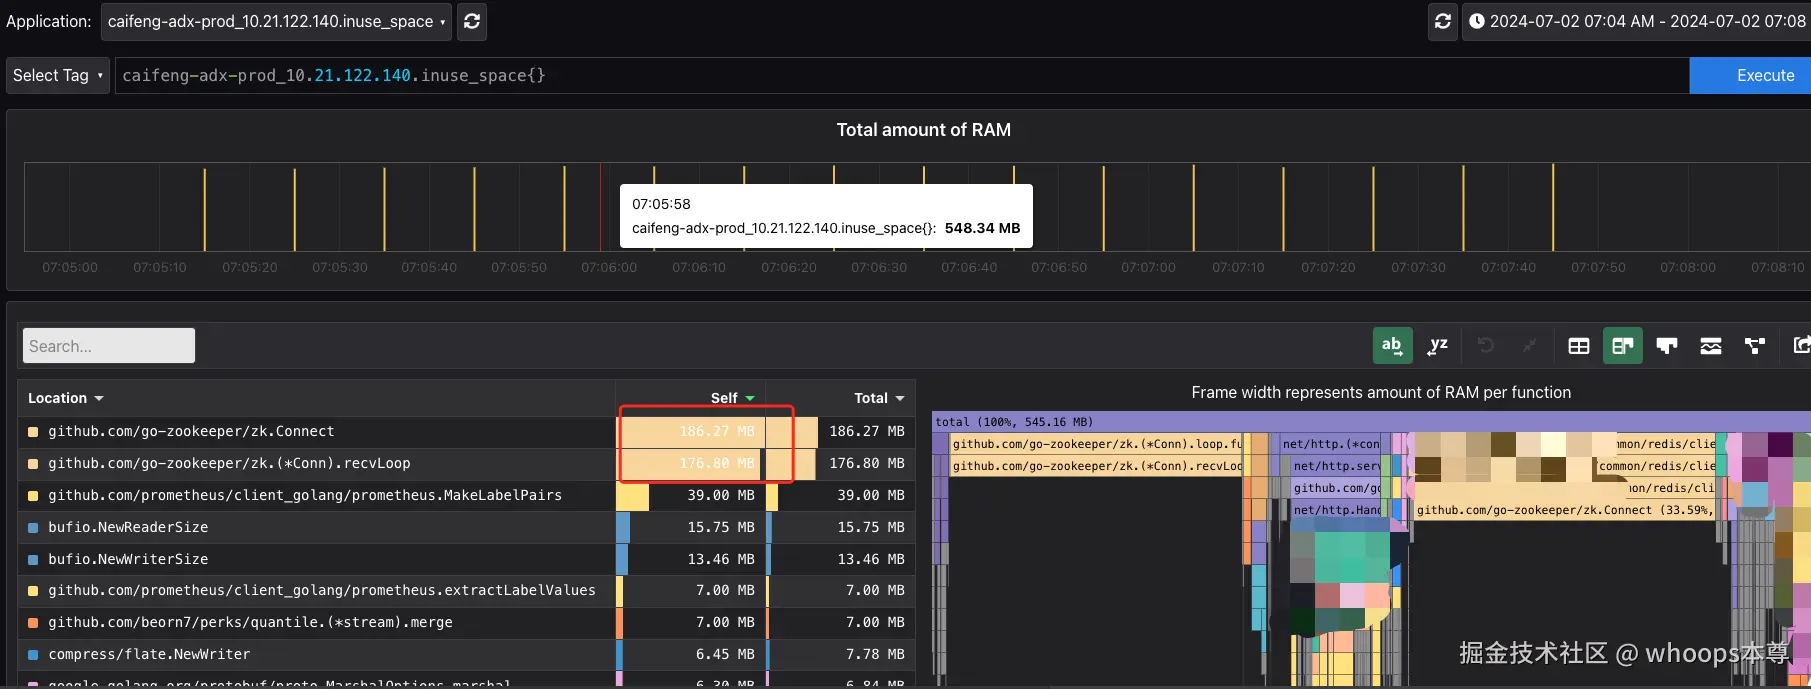This screenshot has height=689, width=1811.
Task: Open the Select Tag dropdown
Action: pyautogui.click(x=58, y=75)
